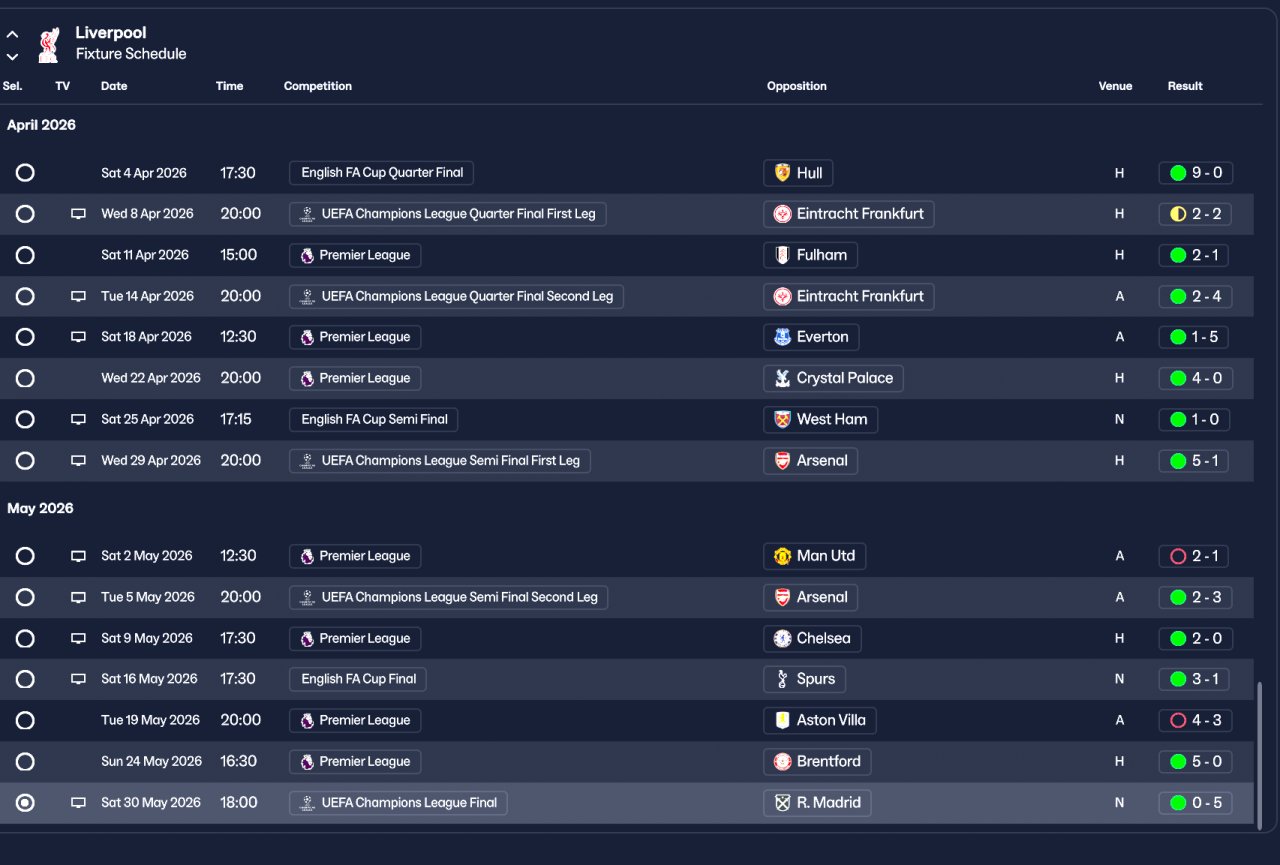The height and width of the screenshot is (865, 1280).
Task: View the 4 - 0 result against Crystal Palace
Action: (1196, 378)
